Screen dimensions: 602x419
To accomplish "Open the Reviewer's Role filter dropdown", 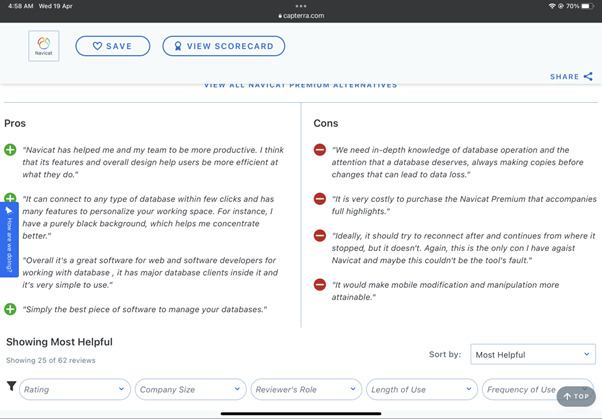I will pyautogui.click(x=305, y=389).
